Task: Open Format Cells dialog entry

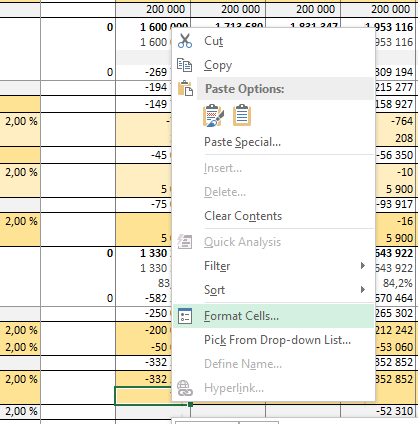Action: coord(273,316)
